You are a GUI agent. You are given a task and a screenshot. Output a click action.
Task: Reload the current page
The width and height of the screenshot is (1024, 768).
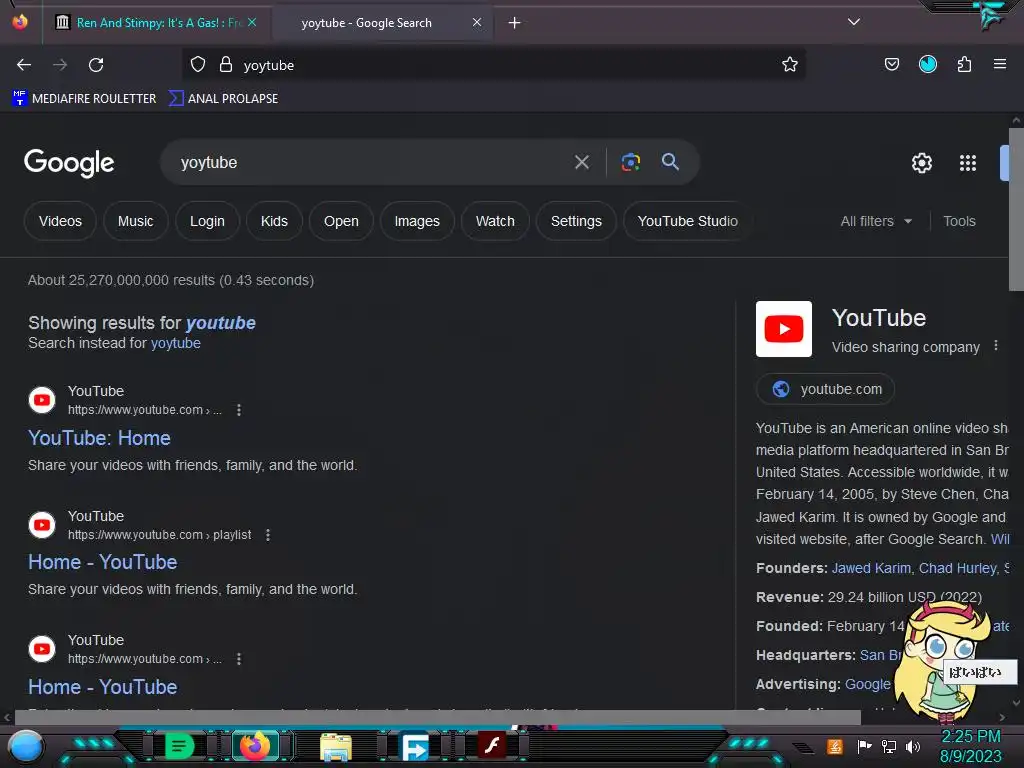tap(96, 65)
